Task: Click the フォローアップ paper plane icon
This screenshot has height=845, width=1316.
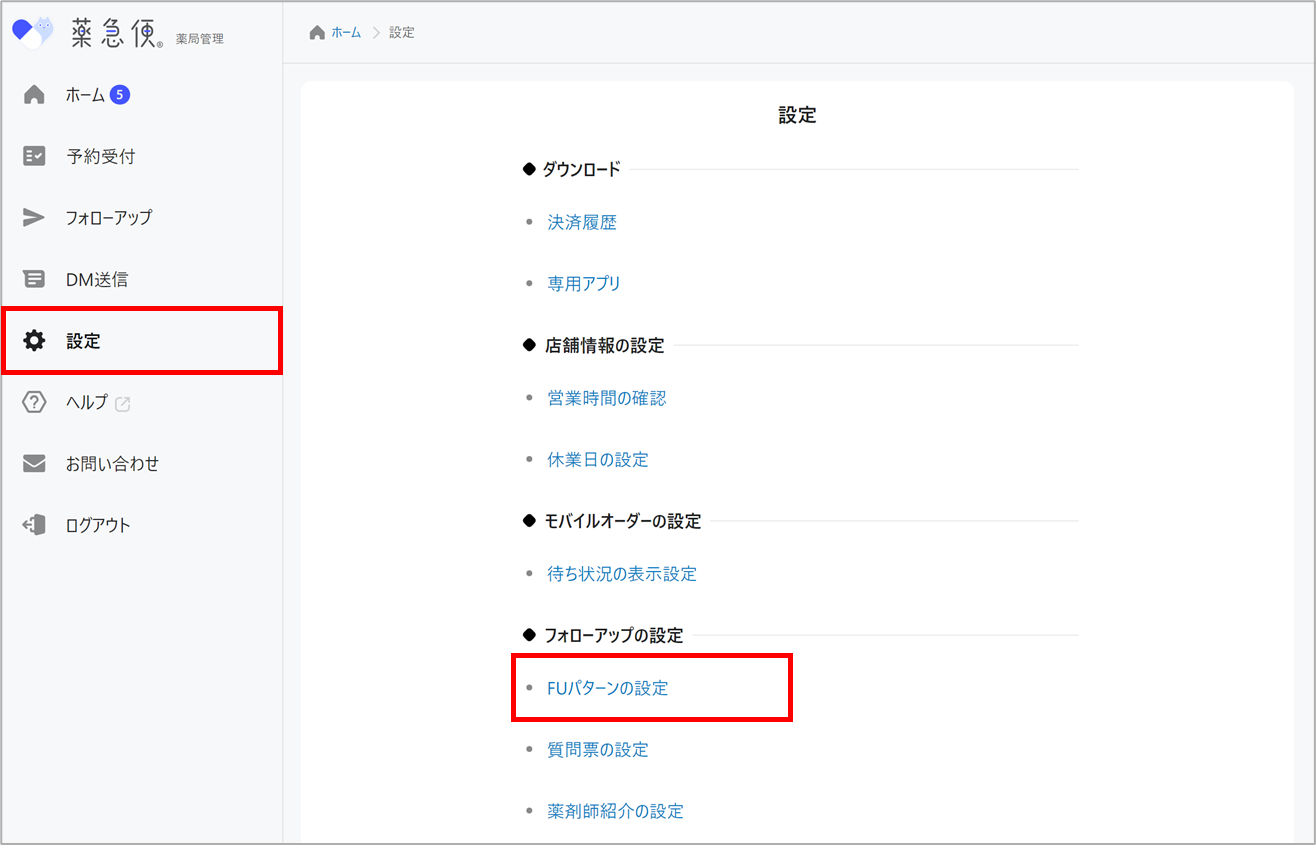Action: click(34, 218)
